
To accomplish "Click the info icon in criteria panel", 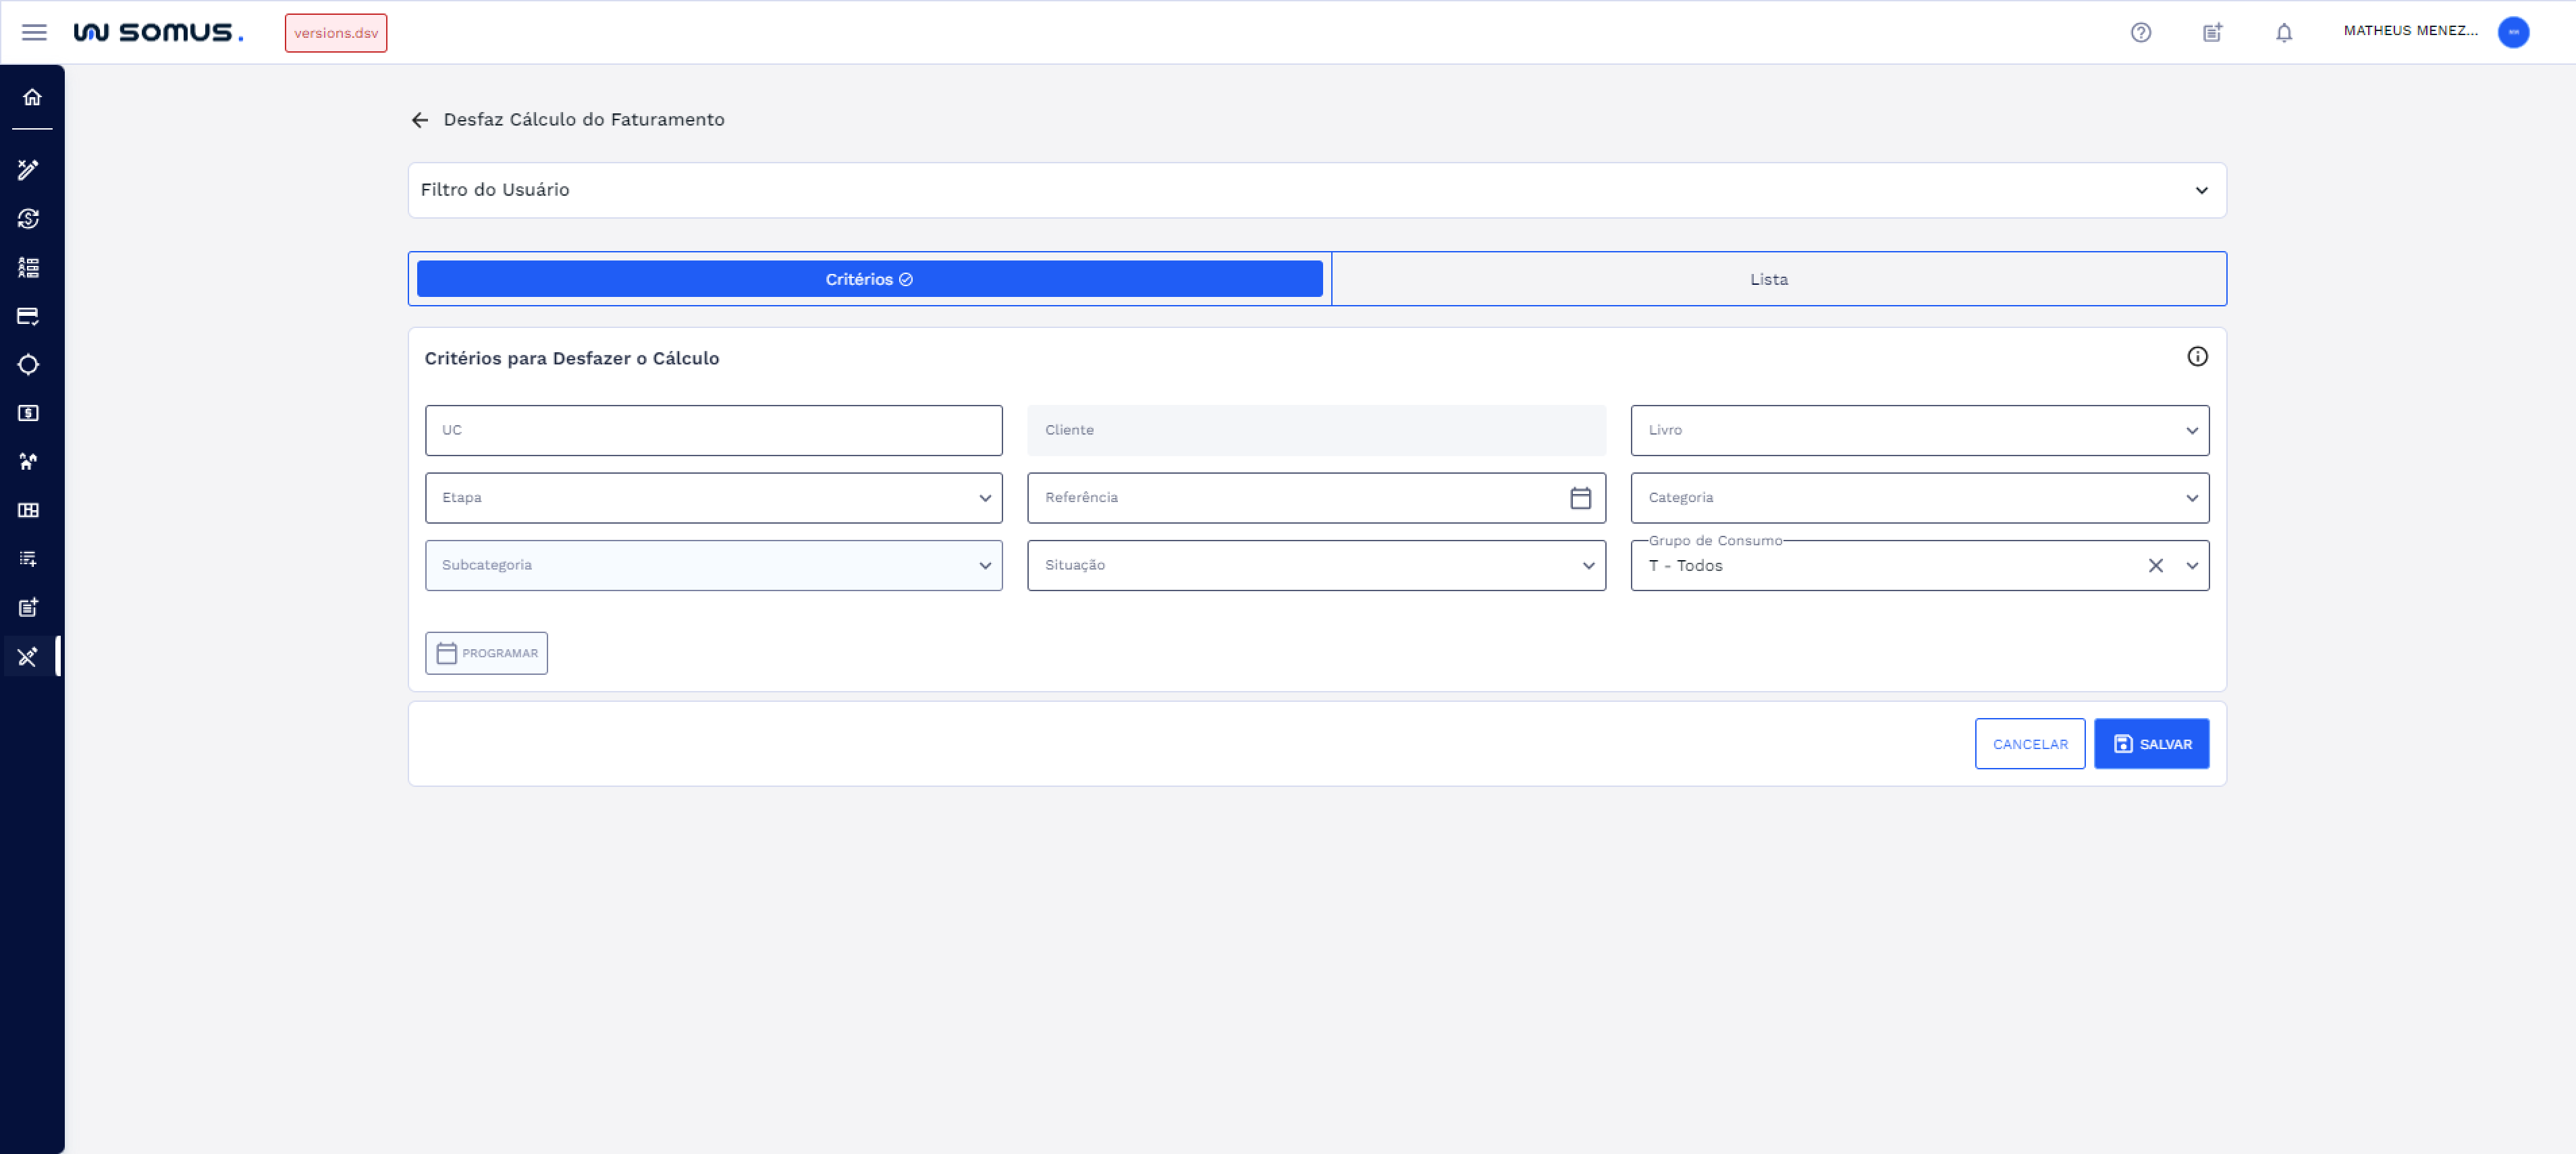I will [x=2196, y=357].
